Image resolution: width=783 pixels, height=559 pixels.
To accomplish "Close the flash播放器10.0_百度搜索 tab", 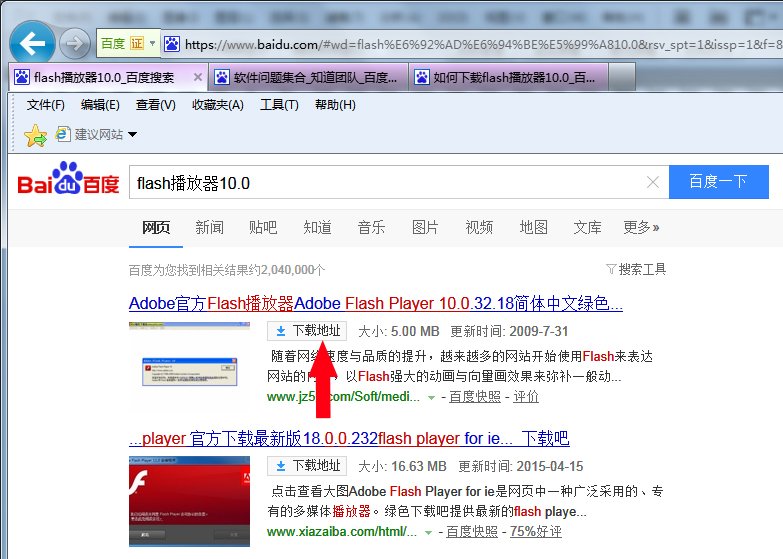I will (x=198, y=77).
